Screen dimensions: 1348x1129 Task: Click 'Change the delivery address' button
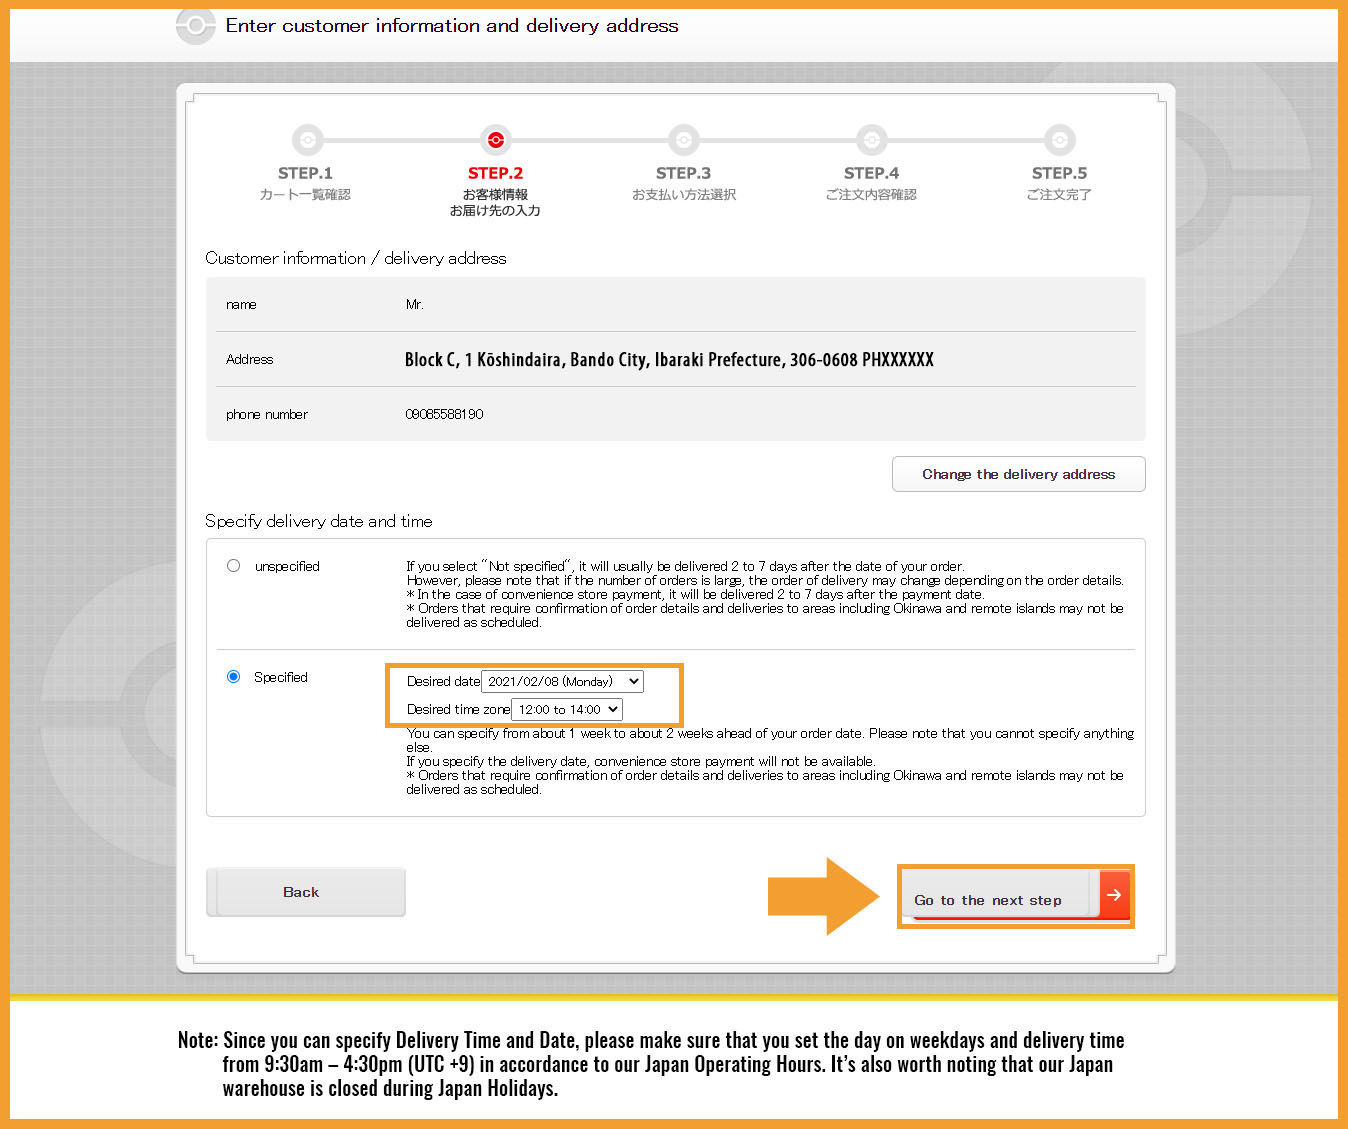pyautogui.click(x=1018, y=474)
